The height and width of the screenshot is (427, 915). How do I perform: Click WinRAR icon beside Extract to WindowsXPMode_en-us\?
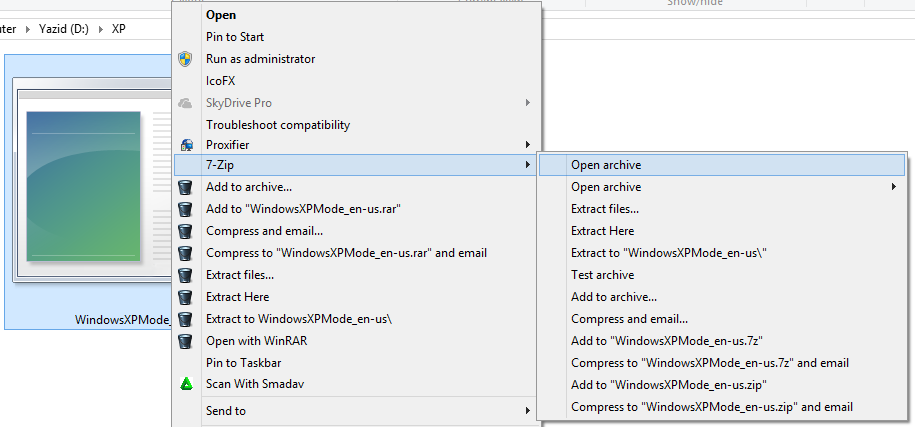184,319
